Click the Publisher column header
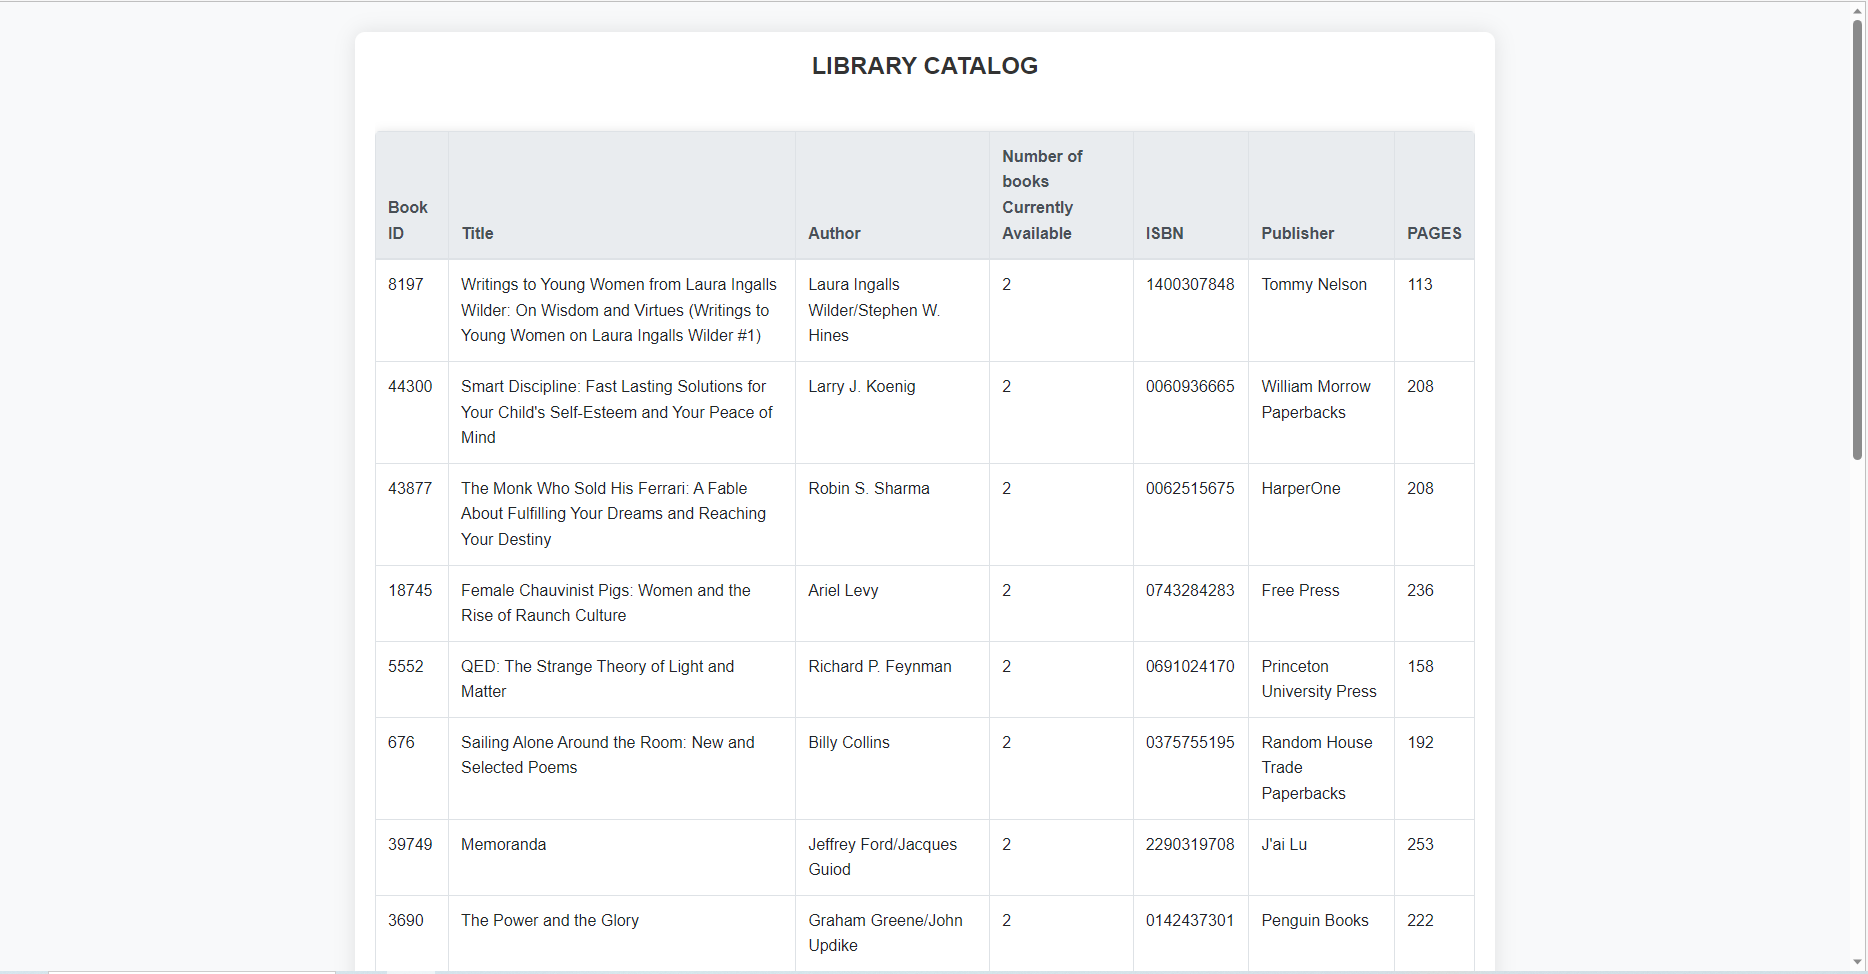 pyautogui.click(x=1297, y=233)
